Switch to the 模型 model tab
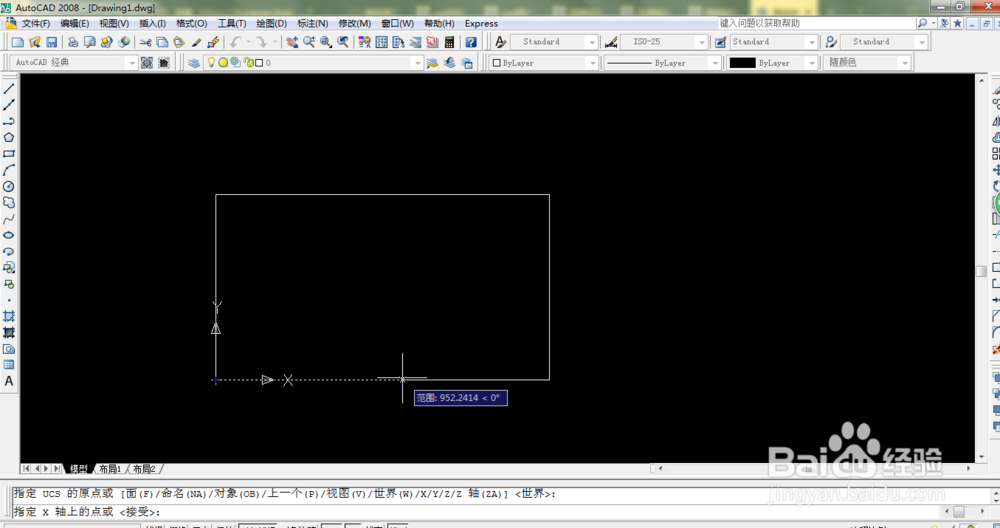 78,469
